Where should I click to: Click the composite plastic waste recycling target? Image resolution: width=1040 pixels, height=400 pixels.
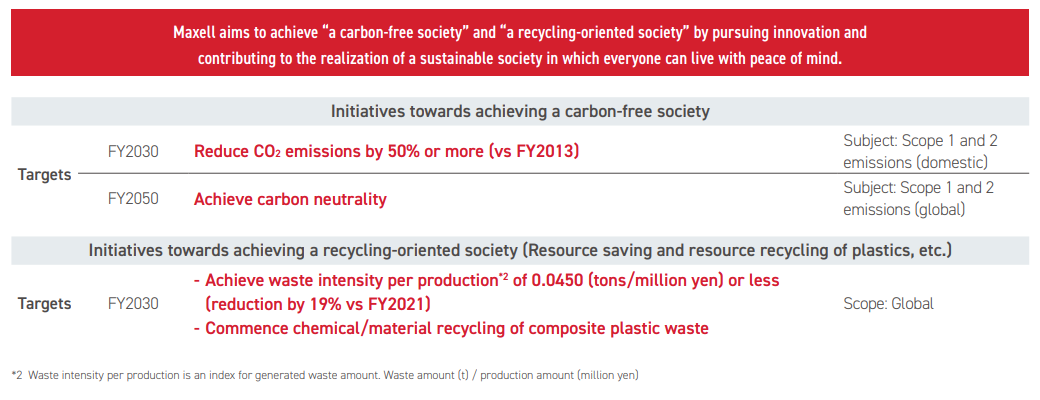[x=451, y=328]
